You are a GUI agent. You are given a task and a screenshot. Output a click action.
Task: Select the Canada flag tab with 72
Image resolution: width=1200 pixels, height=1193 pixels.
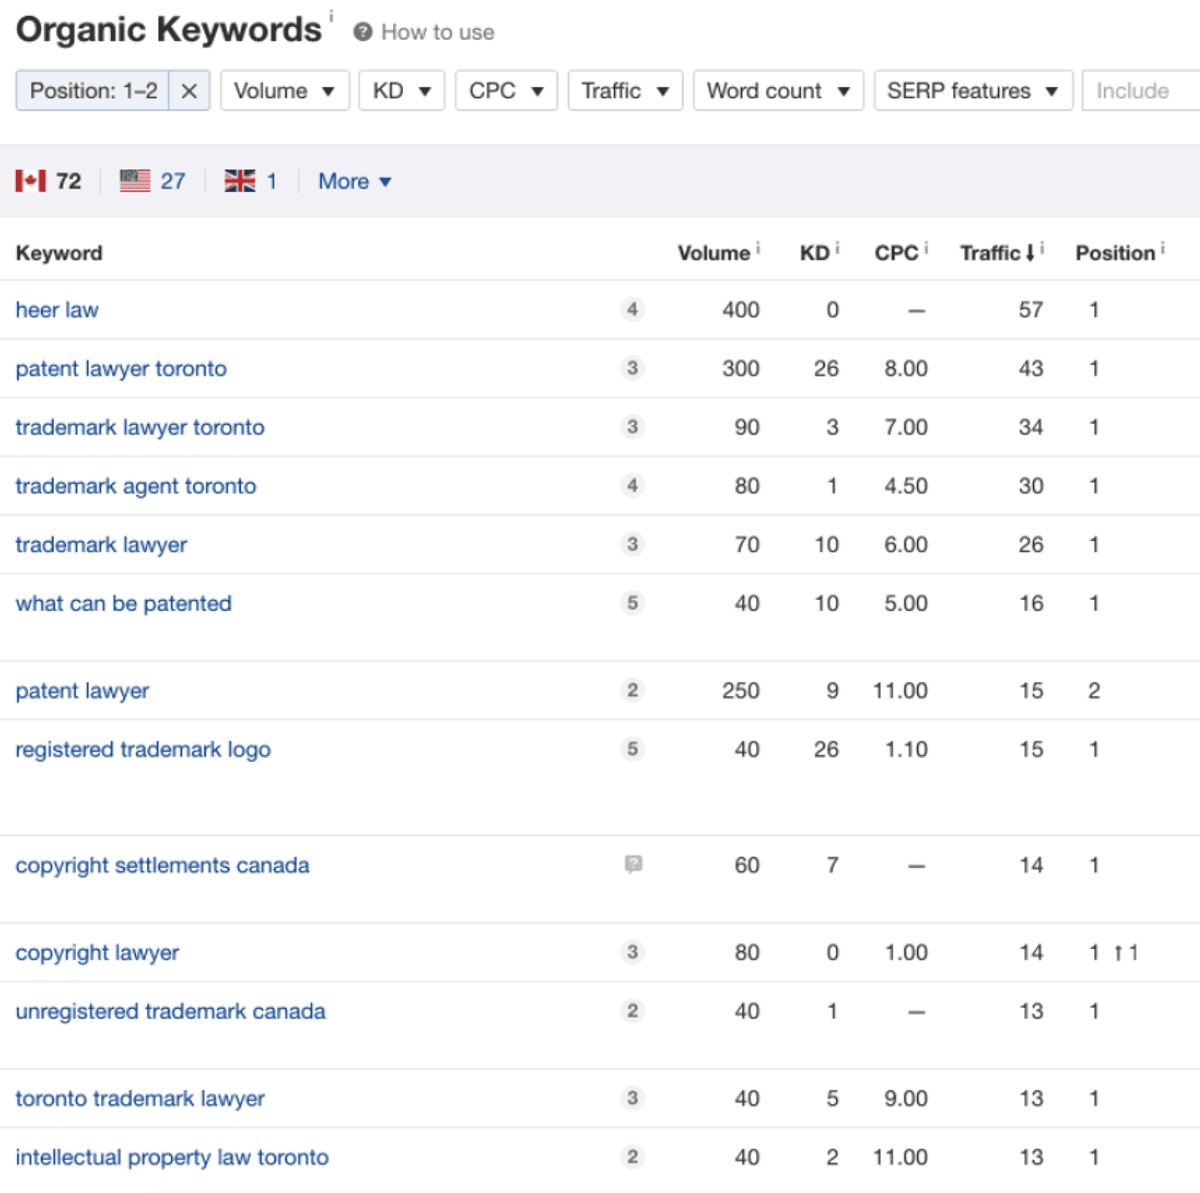click(48, 181)
